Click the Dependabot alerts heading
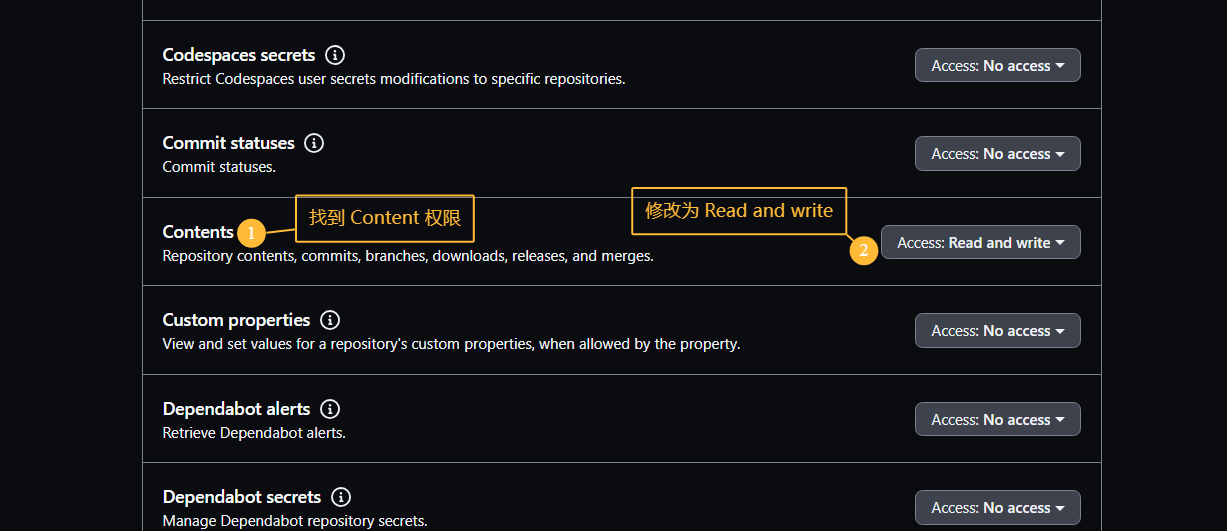This screenshot has width=1227, height=531. [236, 409]
